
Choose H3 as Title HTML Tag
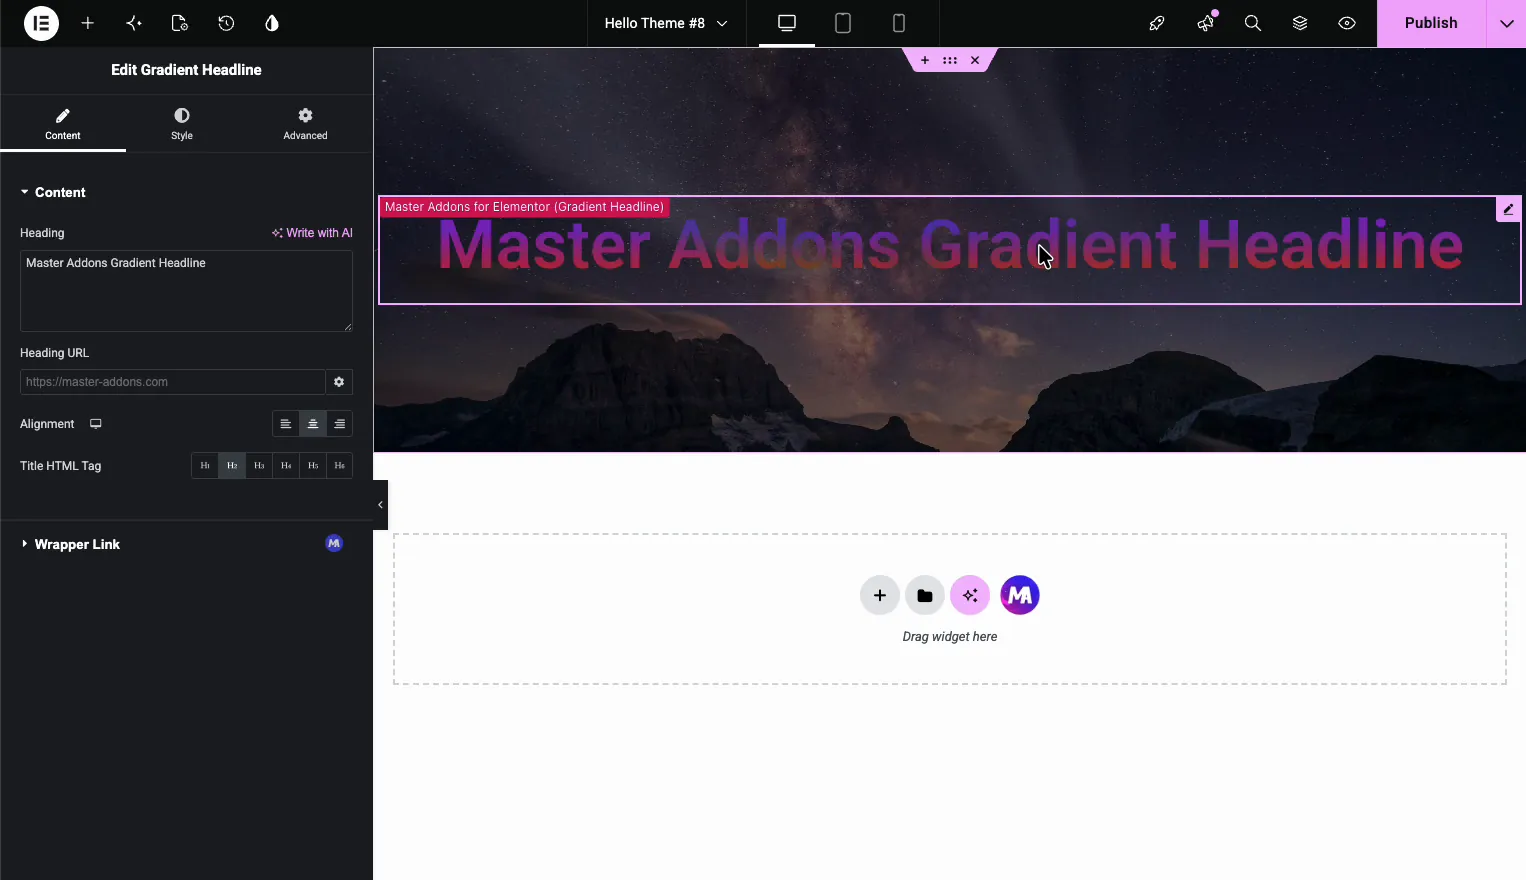click(x=259, y=466)
